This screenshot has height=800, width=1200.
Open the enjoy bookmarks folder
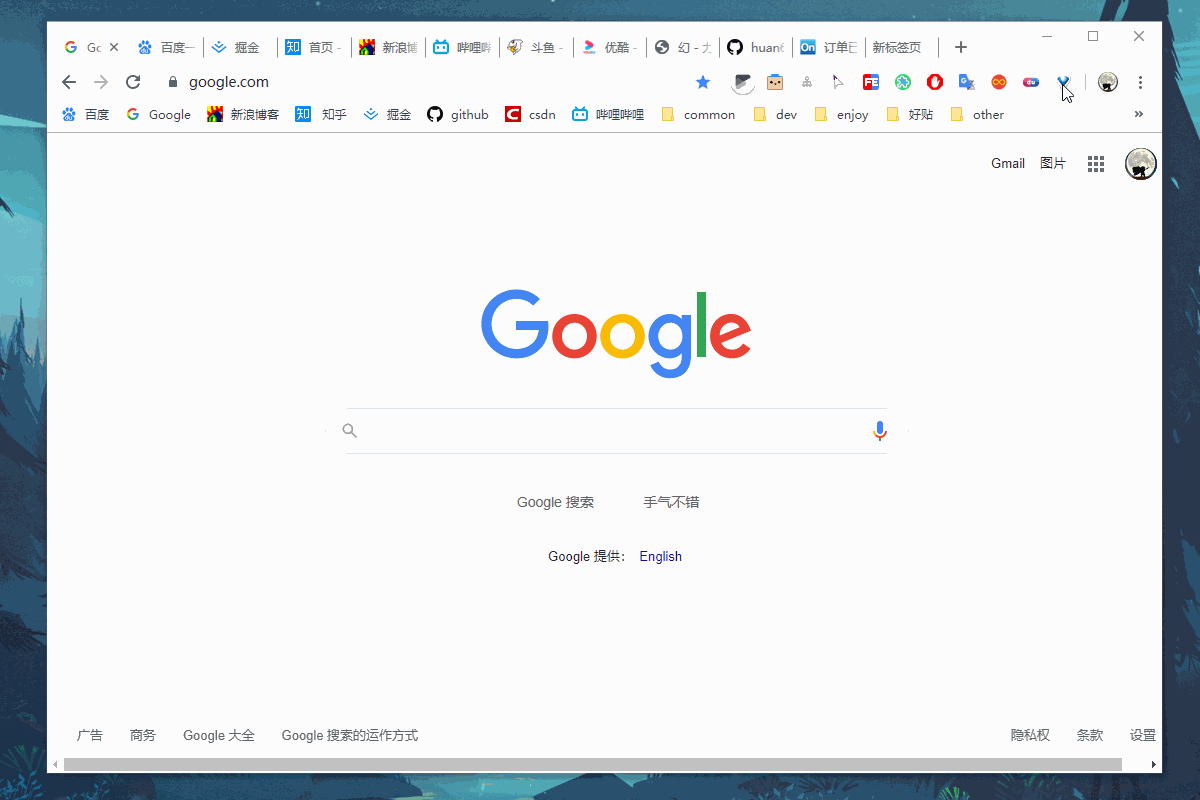tap(842, 115)
